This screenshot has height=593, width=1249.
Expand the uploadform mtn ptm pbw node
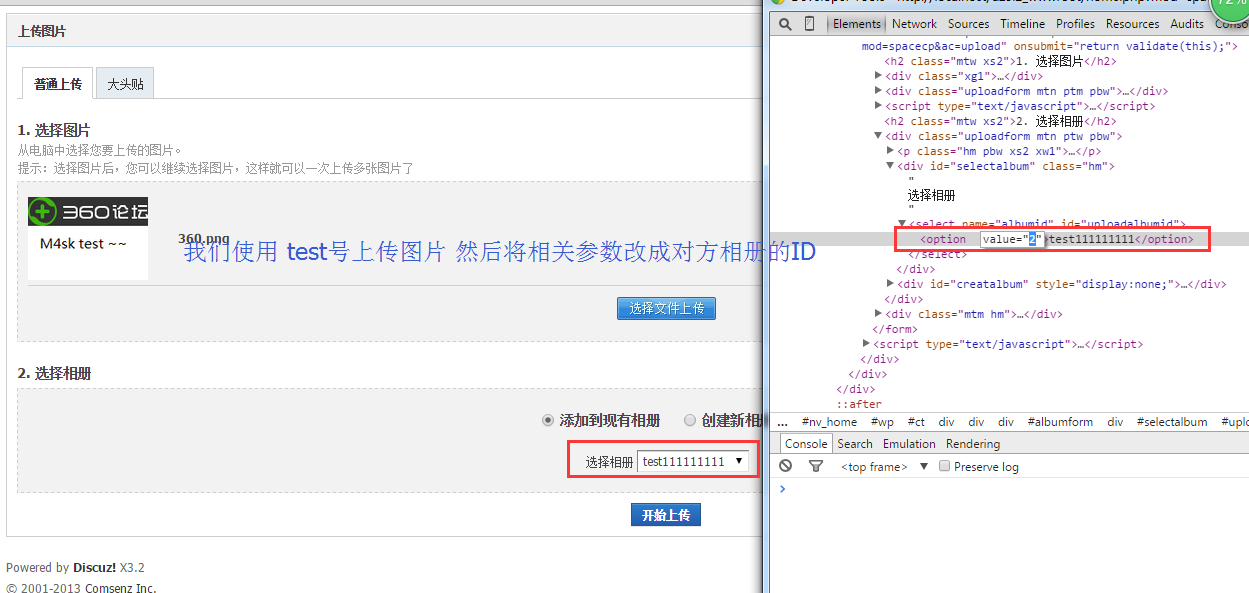(x=879, y=91)
